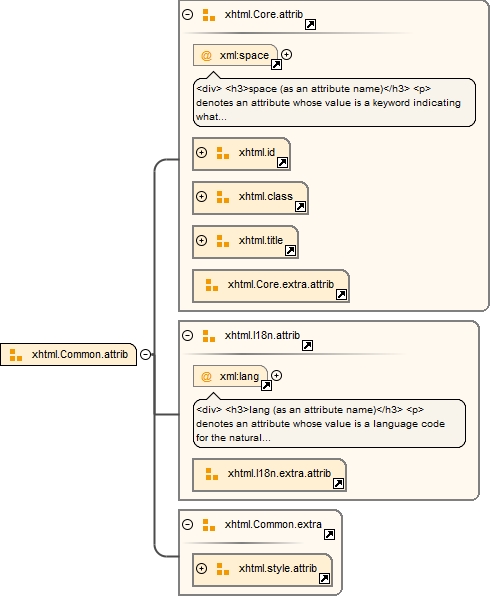This screenshot has width=491, height=597.
Task: Collapse the xhtml.I18n.attrib group
Action: pos(187,335)
